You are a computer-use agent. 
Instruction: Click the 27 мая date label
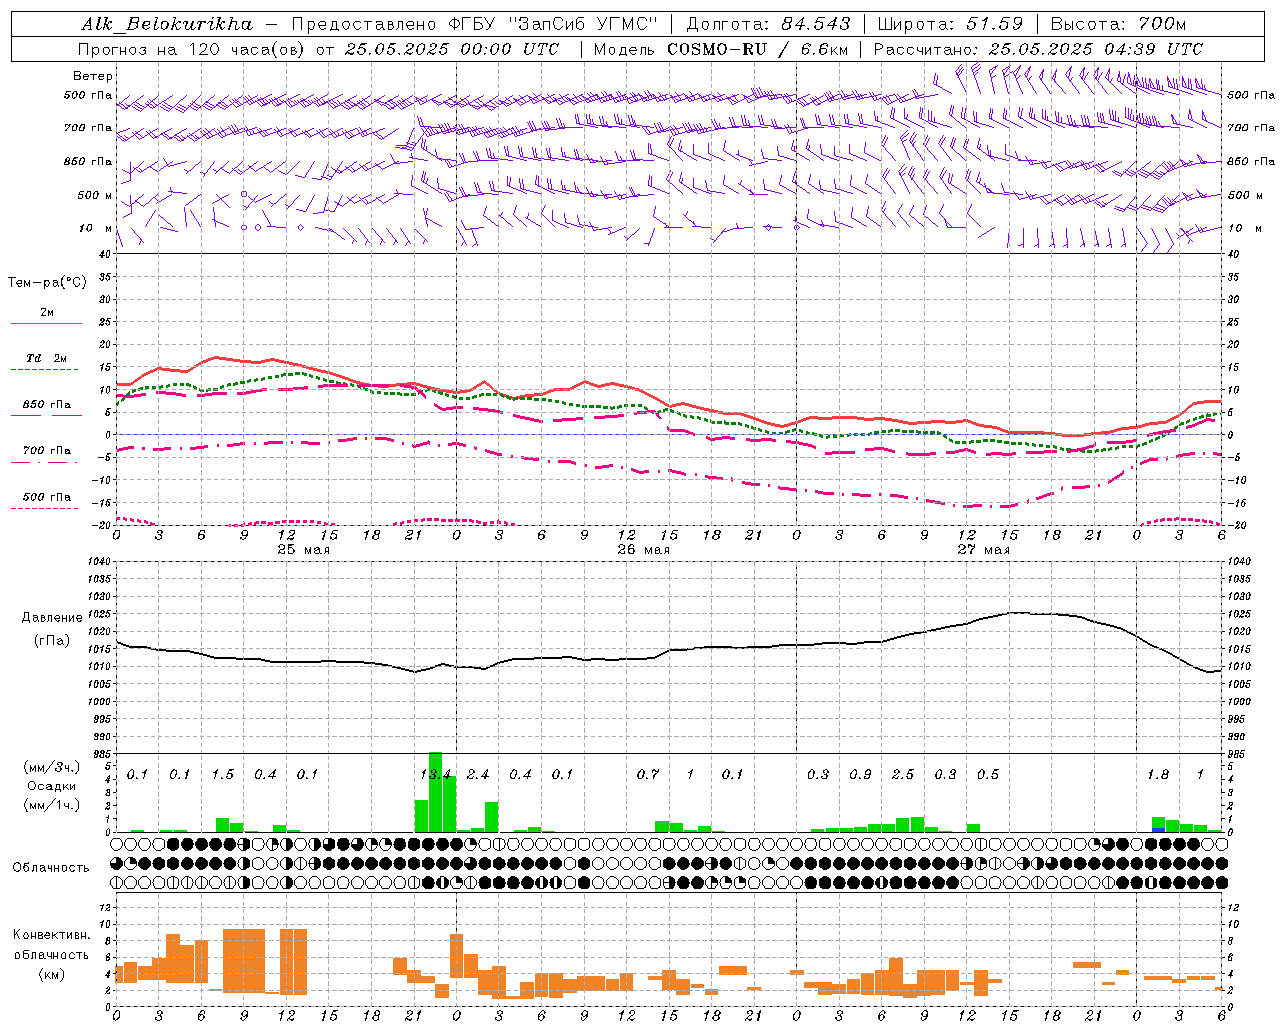point(983,550)
